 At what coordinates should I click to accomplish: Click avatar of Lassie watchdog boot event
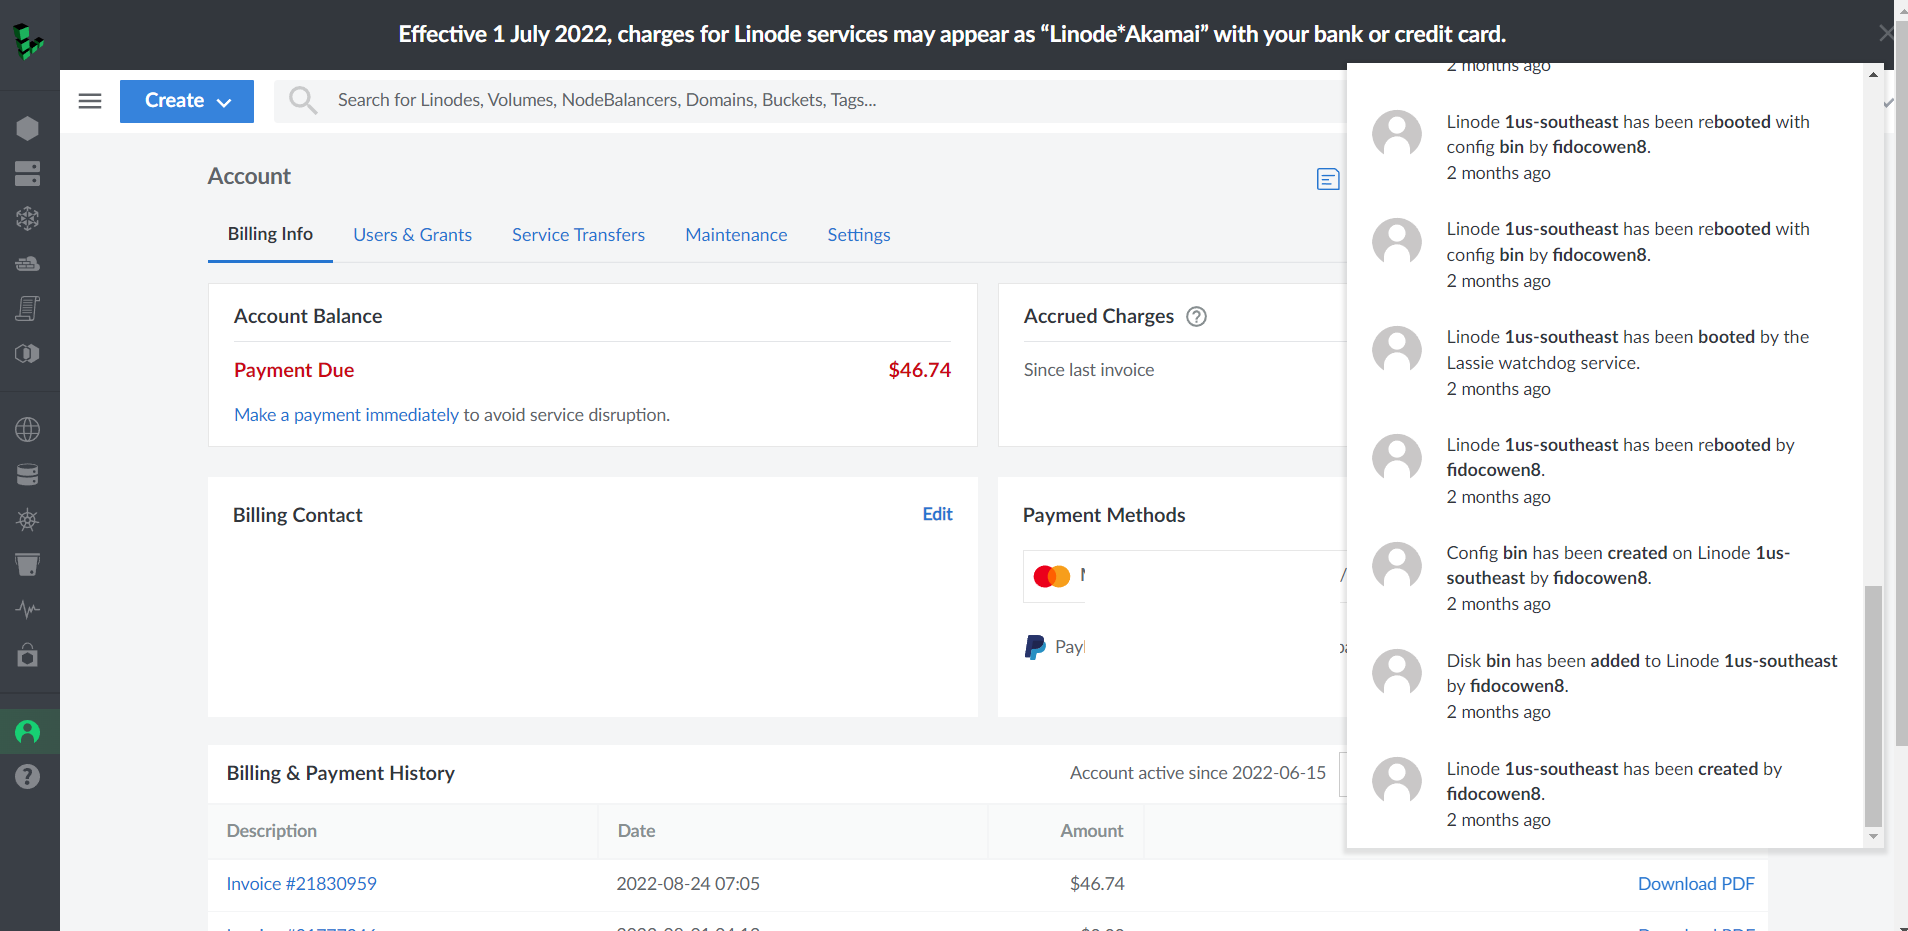pyautogui.click(x=1397, y=351)
